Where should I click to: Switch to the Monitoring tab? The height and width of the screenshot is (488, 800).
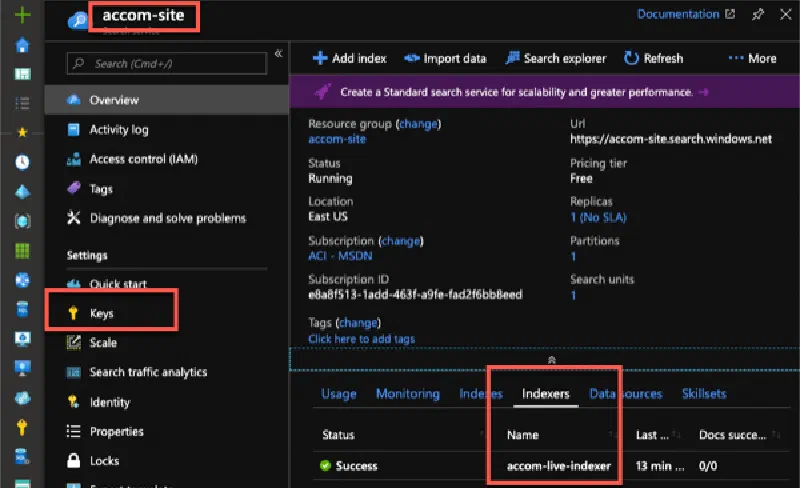(408, 394)
